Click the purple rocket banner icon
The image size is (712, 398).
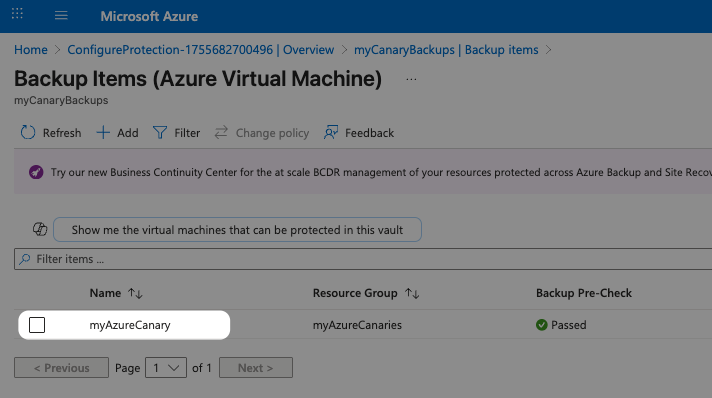pyautogui.click(x=36, y=172)
